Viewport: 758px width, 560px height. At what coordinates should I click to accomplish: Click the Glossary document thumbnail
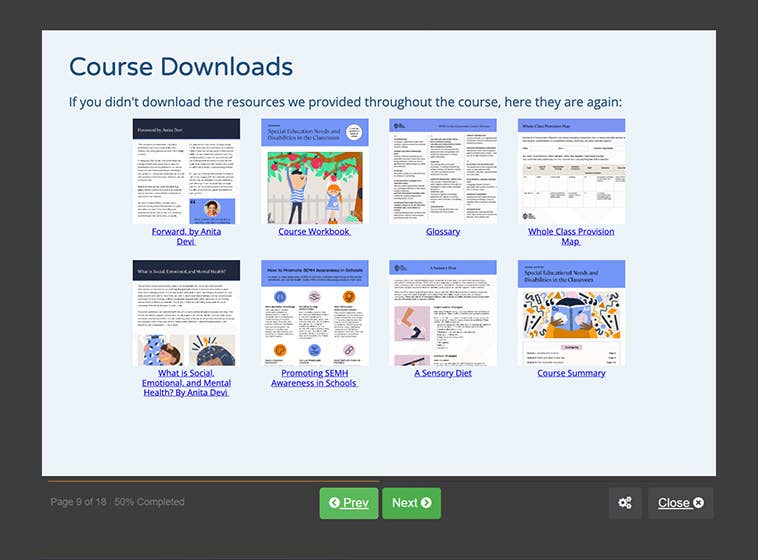pyautogui.click(x=443, y=171)
